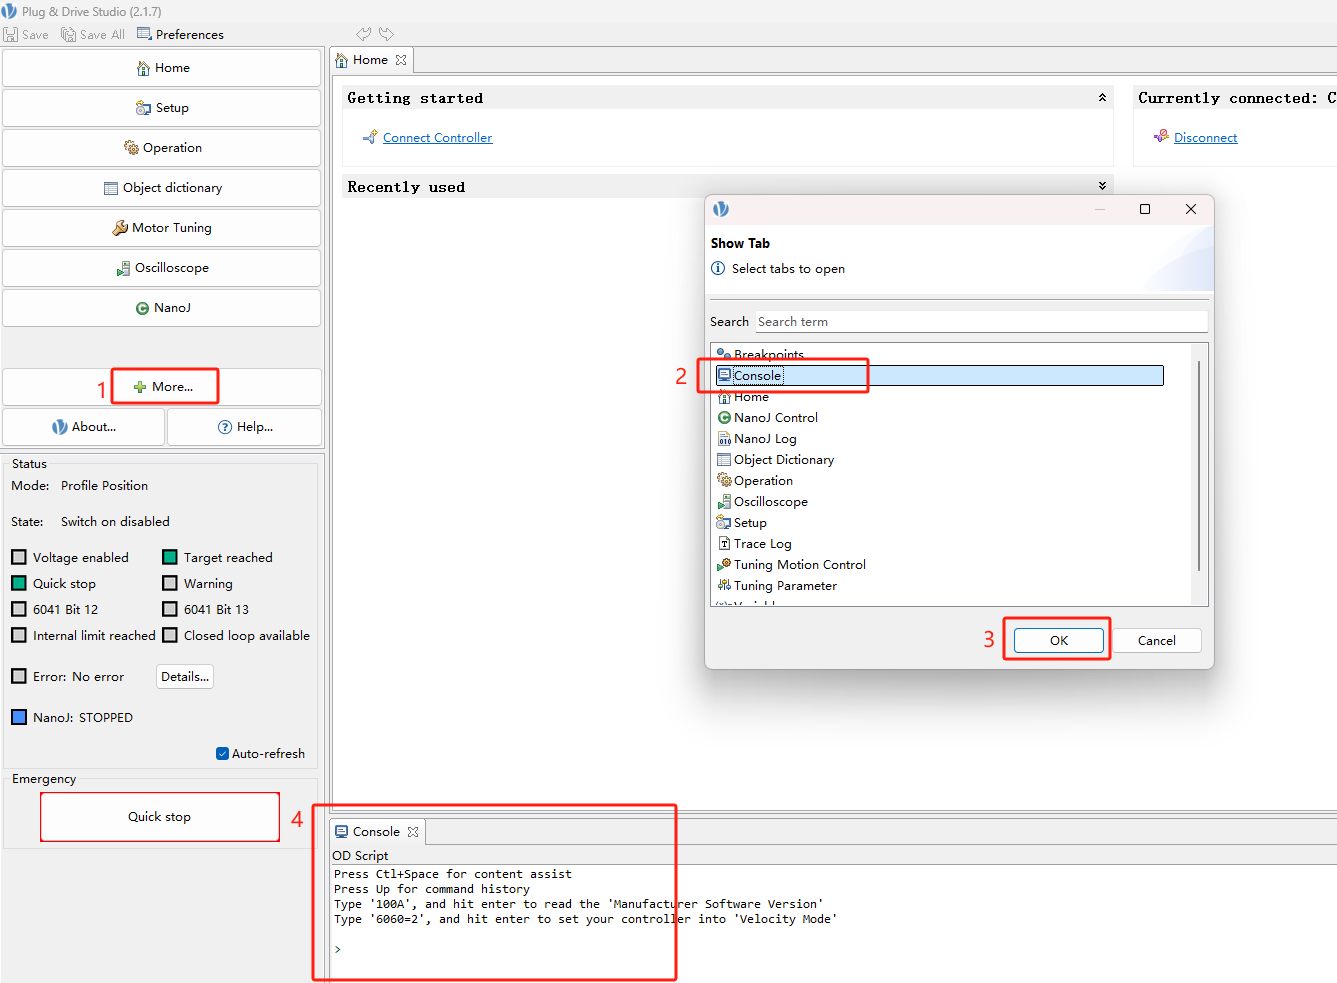The height and width of the screenshot is (983, 1337).
Task: Open Help... from the sidebar
Action: [x=245, y=427]
